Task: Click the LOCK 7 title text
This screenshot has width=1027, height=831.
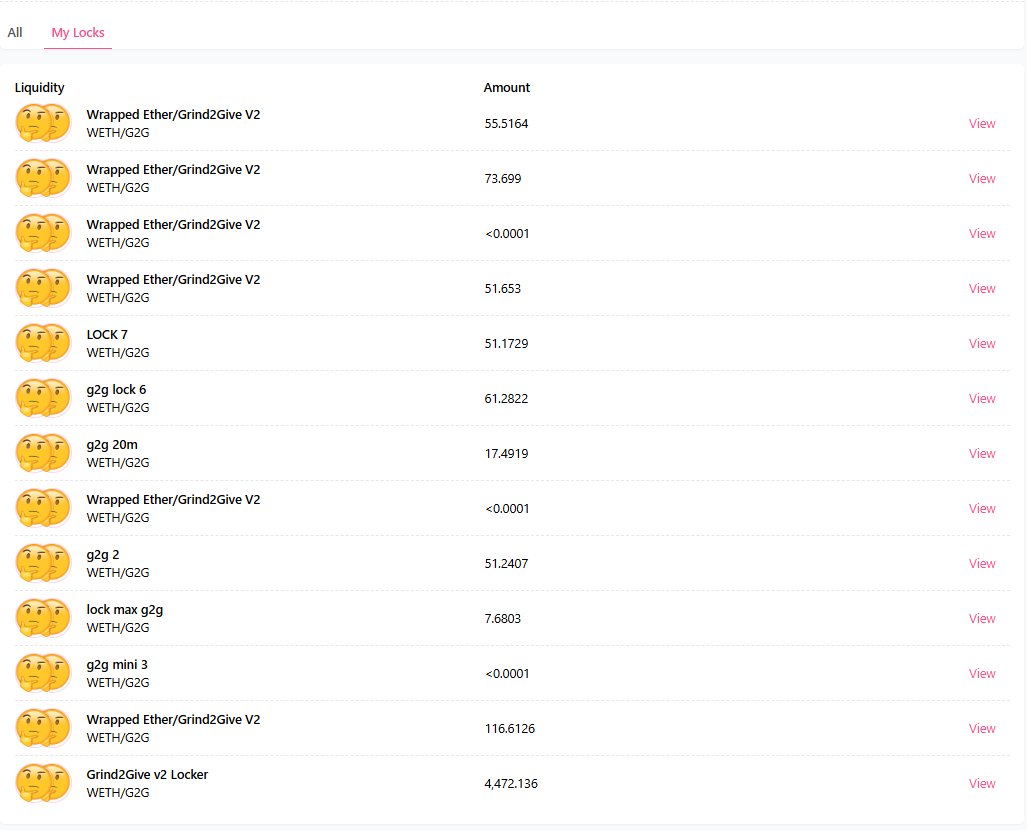Action: (x=107, y=334)
